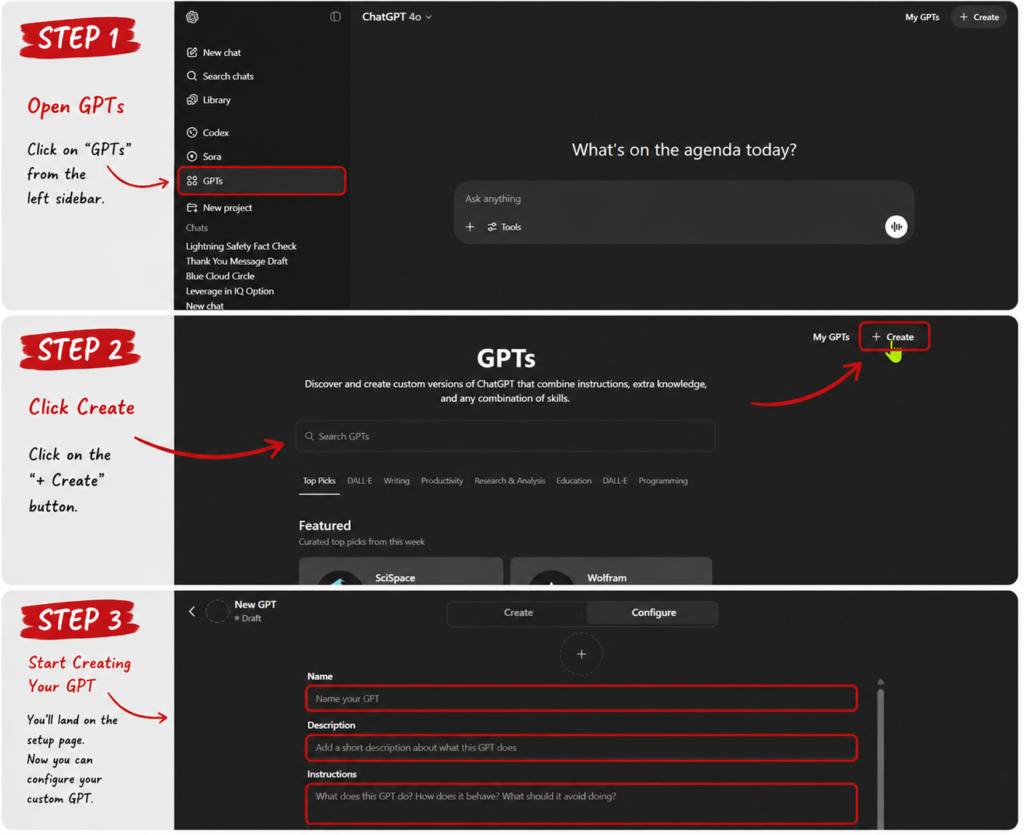Click the Instructions text area
This screenshot has height=835, width=1024.
[581, 804]
